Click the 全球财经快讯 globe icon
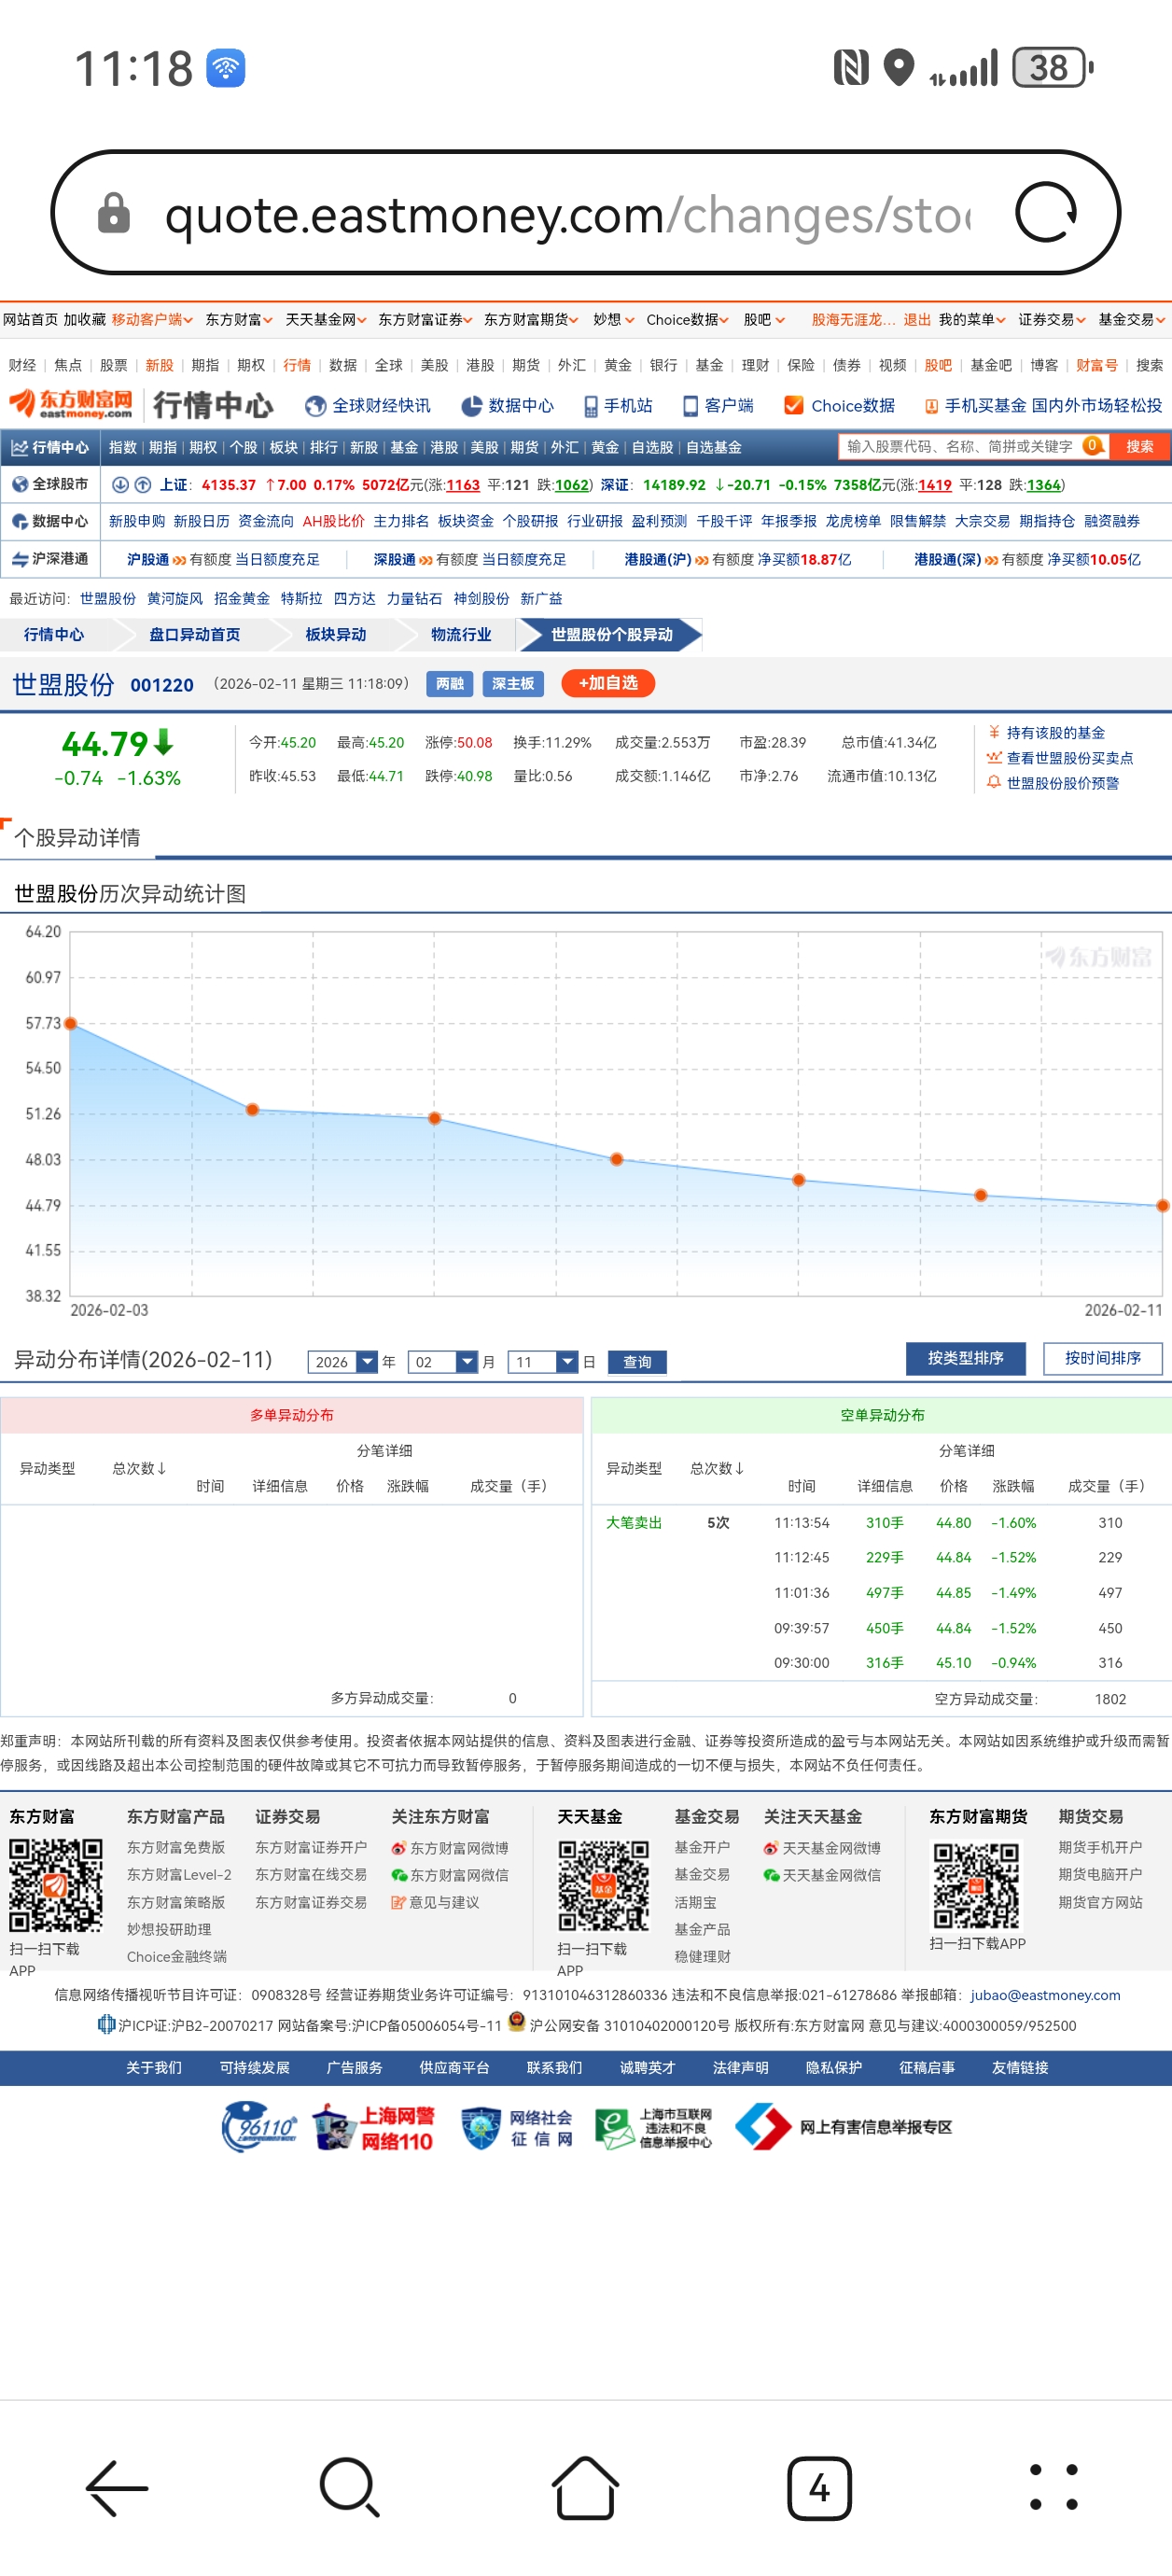The image size is (1172, 2576). tap(316, 405)
